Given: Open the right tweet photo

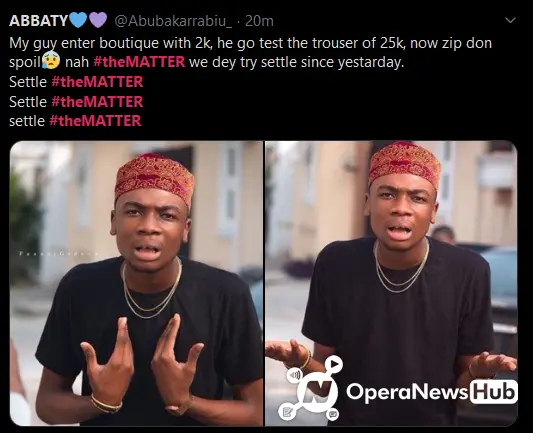Looking at the screenshot, I should (391, 283).
